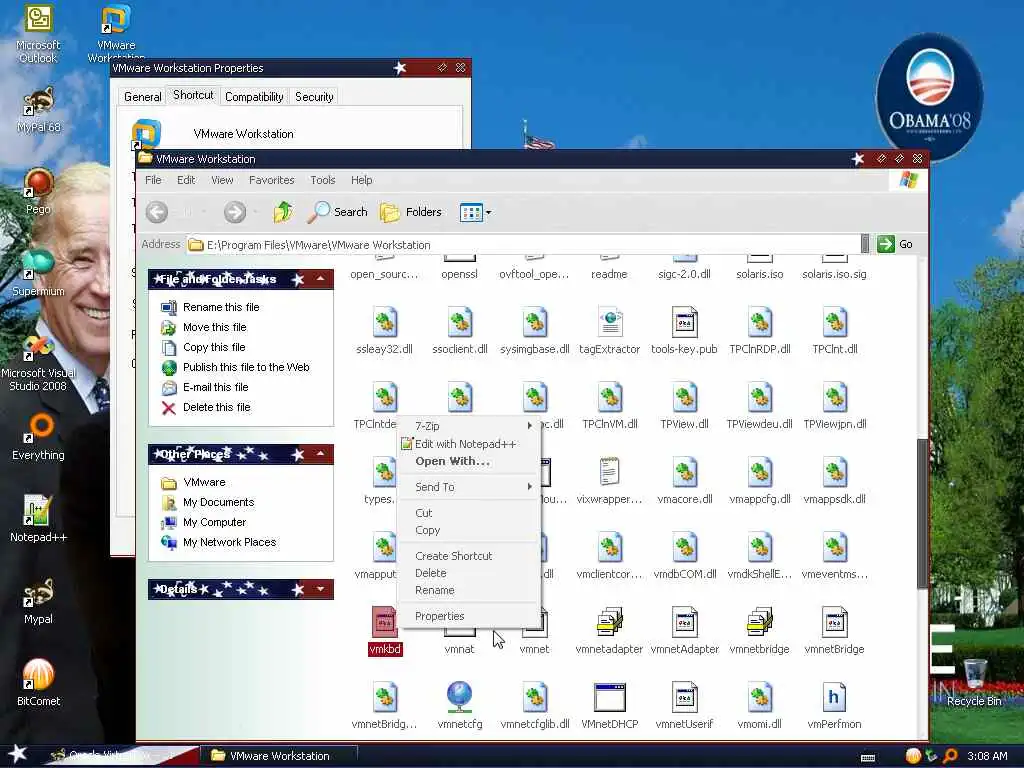The image size is (1024, 768).
Task: Open the Favorites menu
Action: [272, 180]
